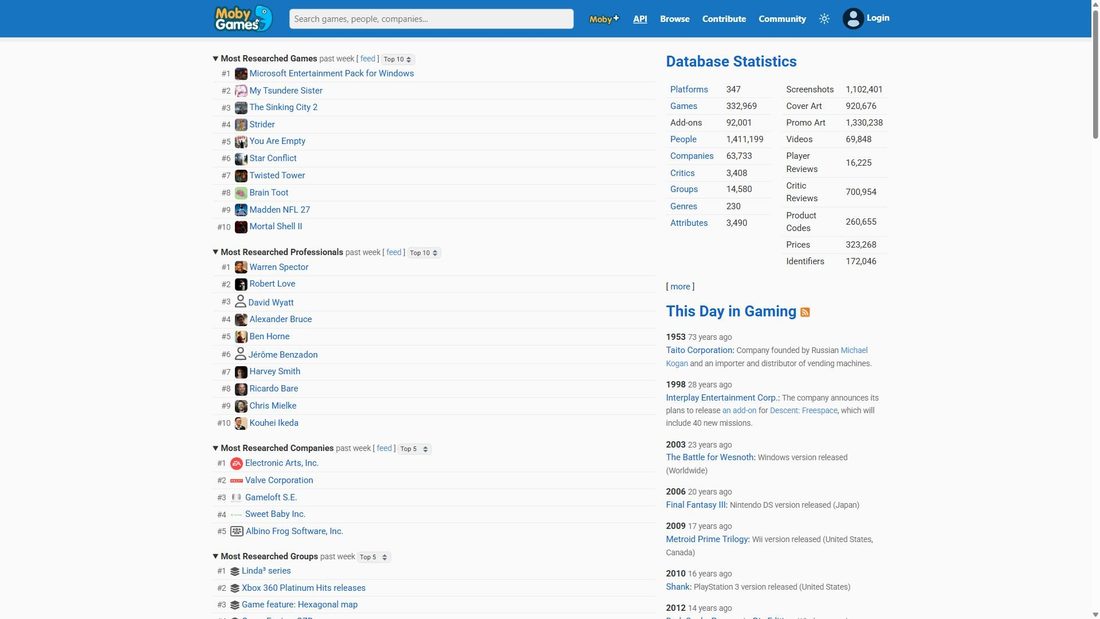
Task: Collapse the Most Researched Professionals section
Action: 215,252
